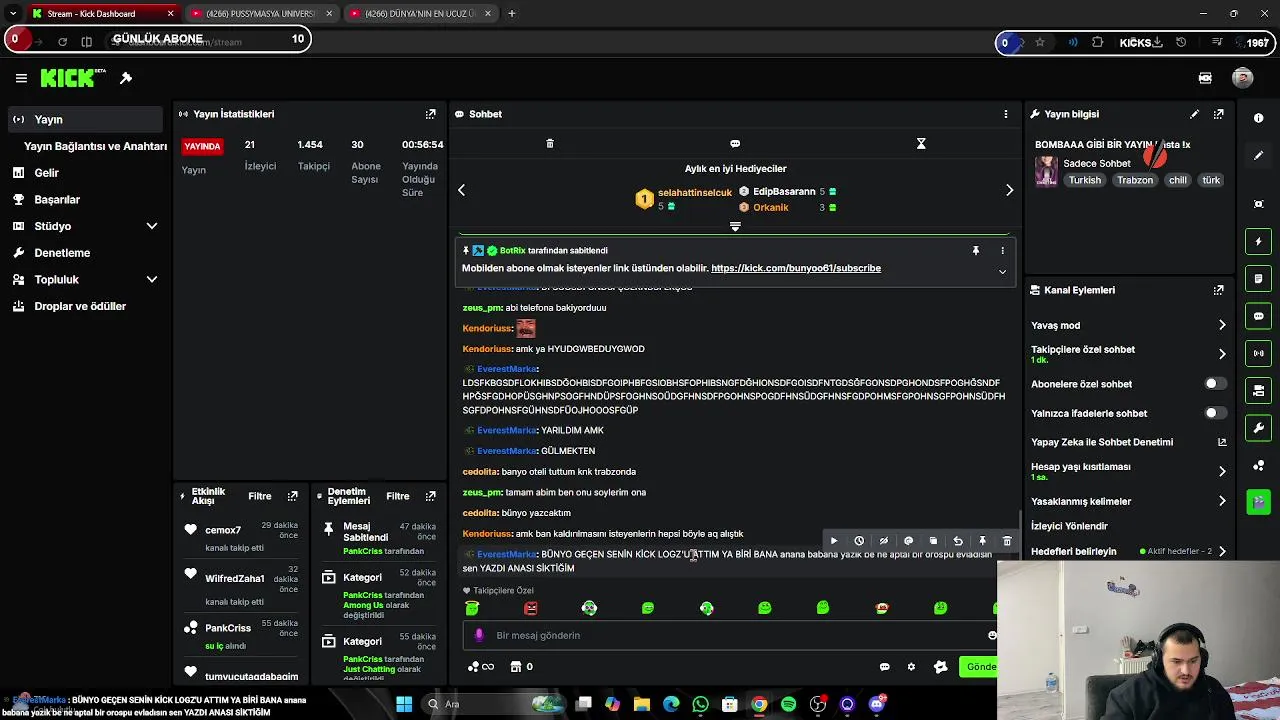Expand Hedefleri belirleyin goals
This screenshot has height=720, width=1280.
(1222, 551)
